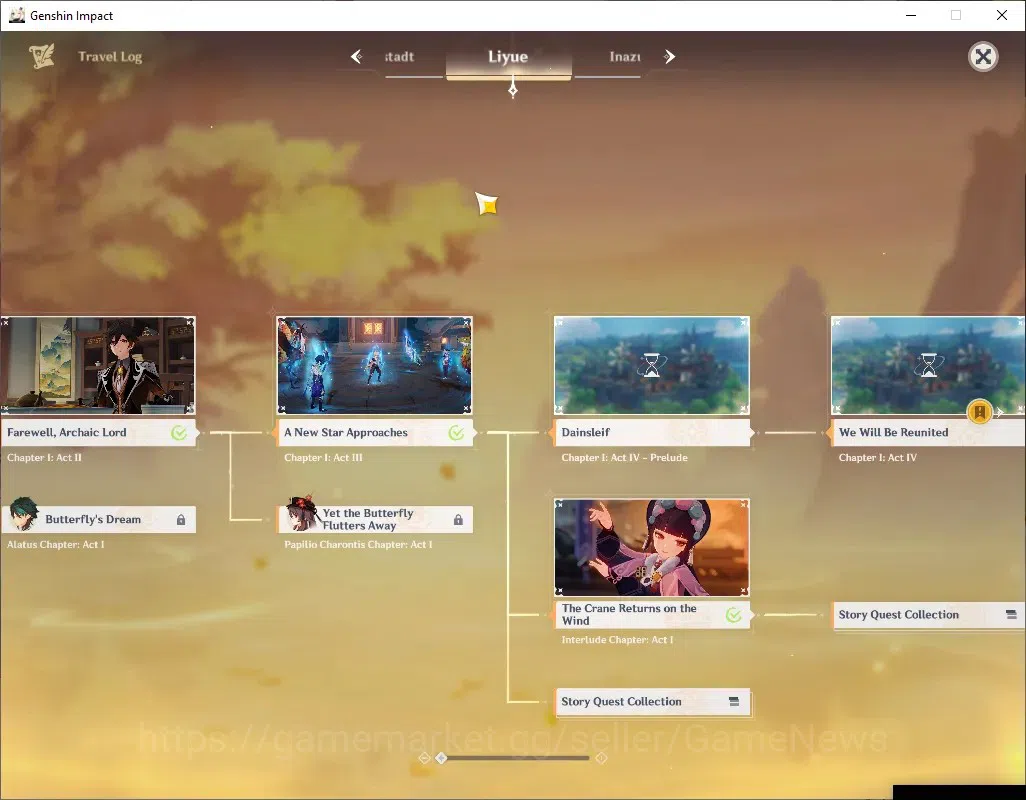Screen dimensions: 1026x800
Task: Maximize the Genshin Impact window
Action: point(956,15)
